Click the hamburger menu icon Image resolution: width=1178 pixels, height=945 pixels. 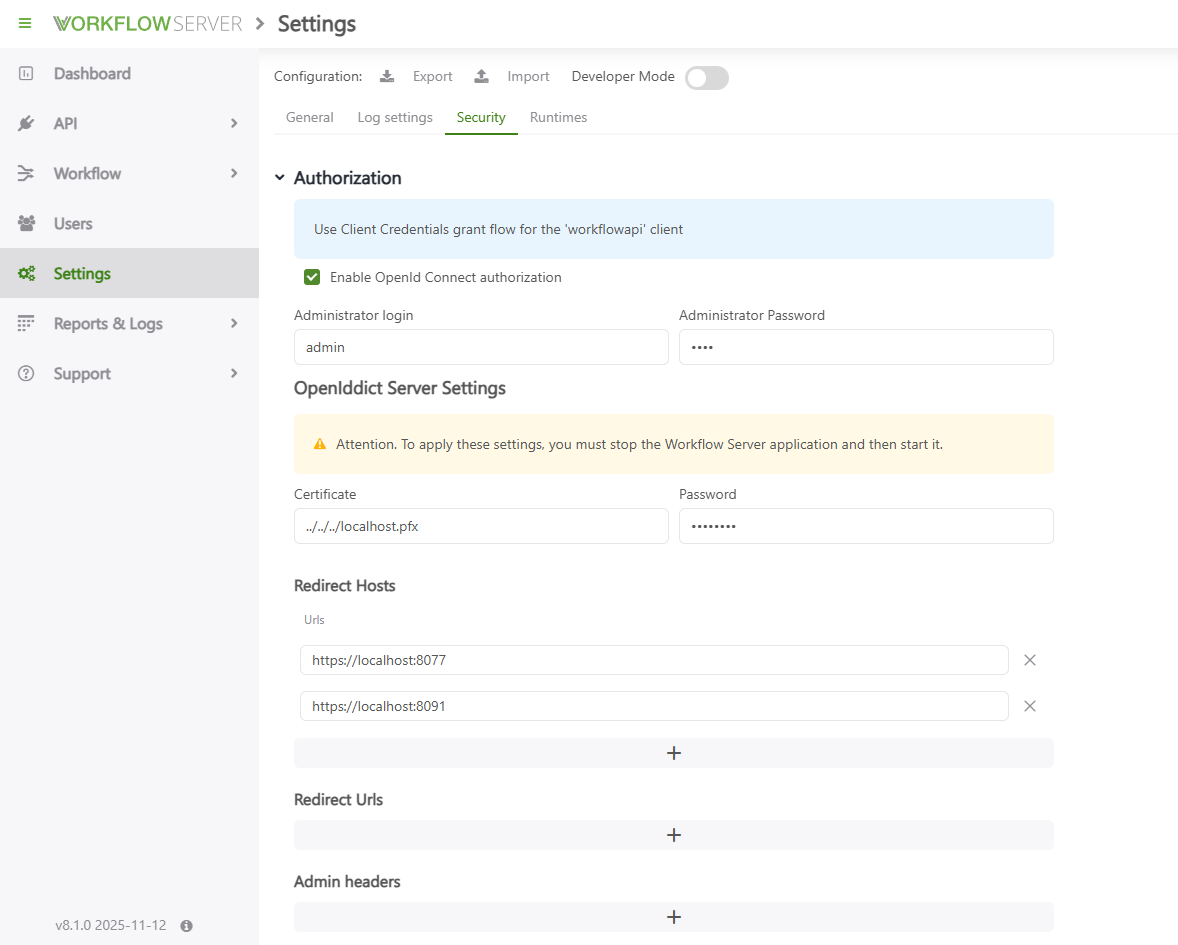point(25,23)
